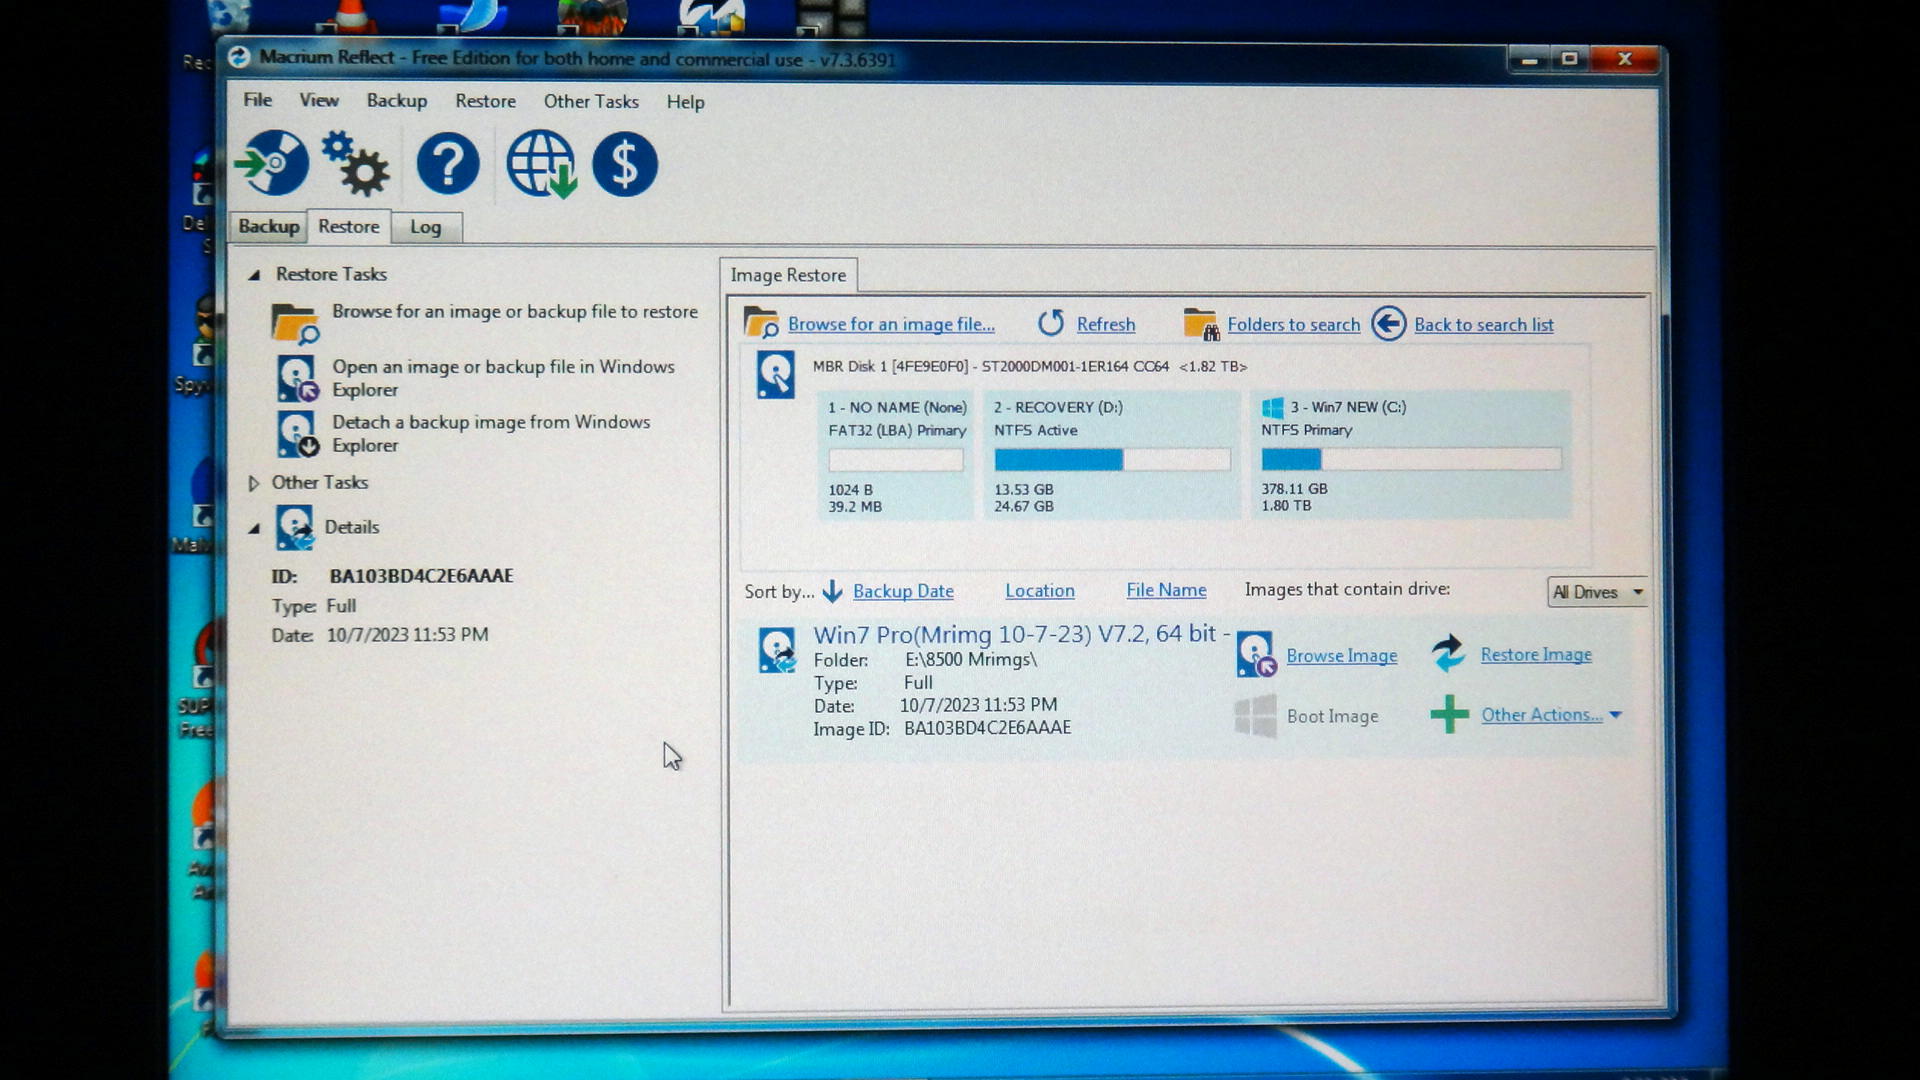Screen dimensions: 1920x1080
Task: Open the File menu
Action: 257,100
